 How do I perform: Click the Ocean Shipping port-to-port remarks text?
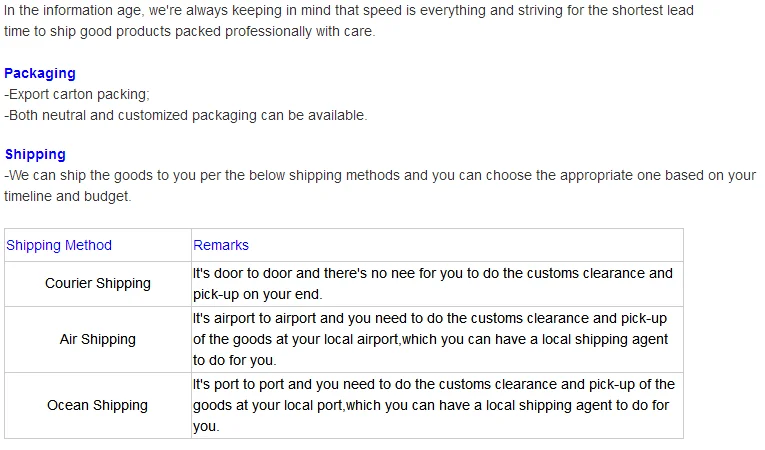pyautogui.click(x=433, y=385)
